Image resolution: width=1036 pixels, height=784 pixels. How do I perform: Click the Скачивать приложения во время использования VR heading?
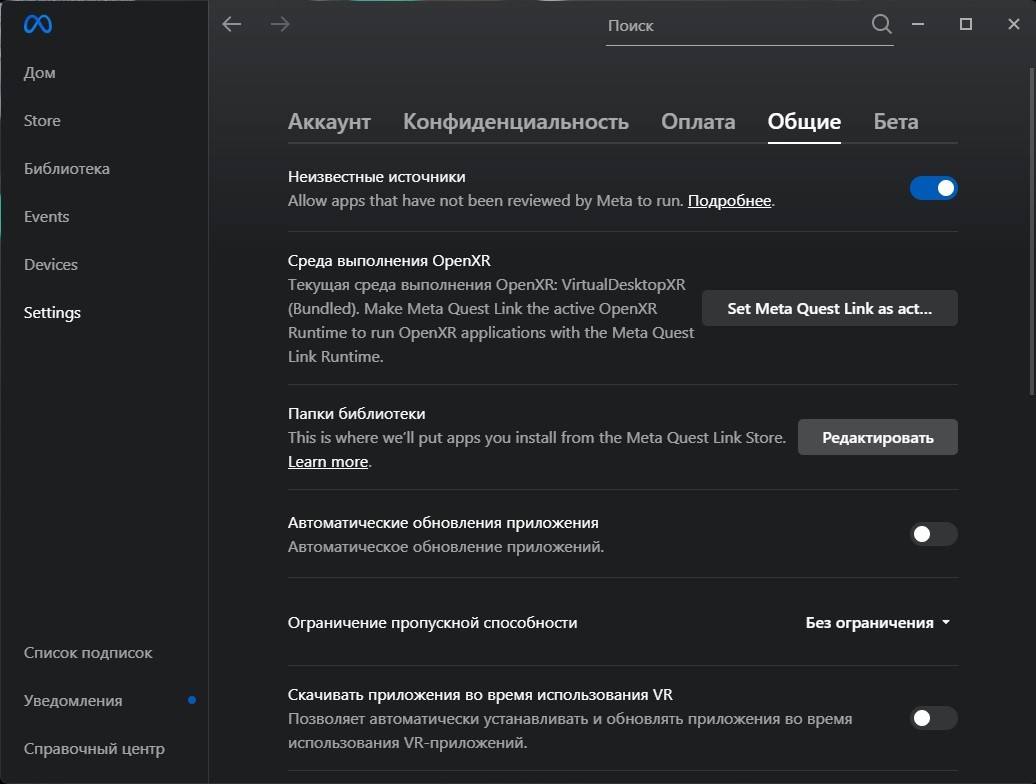480,695
